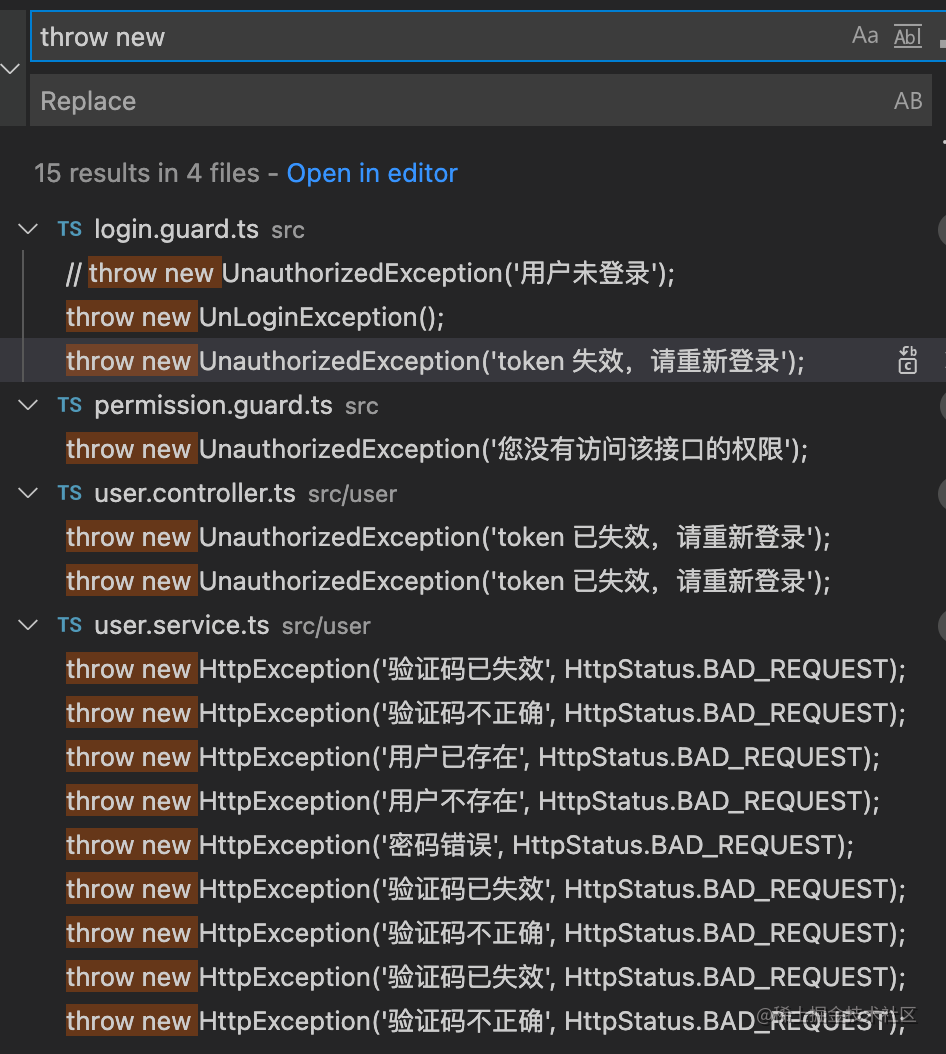The height and width of the screenshot is (1054, 946).
Task: Click the login.guard.ts TypeScript file icon
Action: [x=70, y=229]
